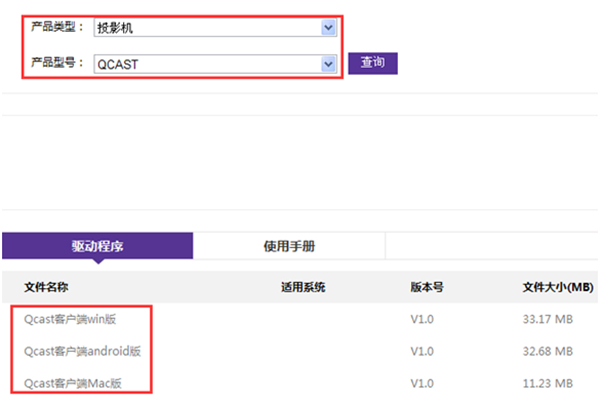Open the 产品类型 dropdown arrow
Image resolution: width=600 pixels, height=406 pixels.
pos(328,28)
